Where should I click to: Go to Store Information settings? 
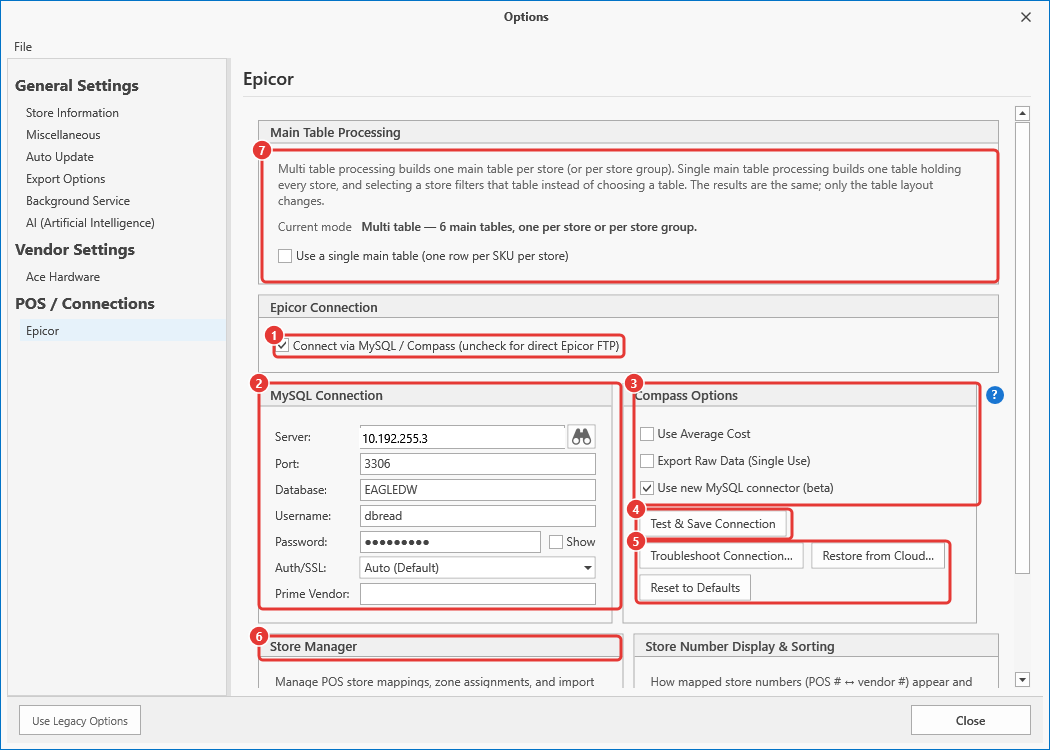(72, 112)
